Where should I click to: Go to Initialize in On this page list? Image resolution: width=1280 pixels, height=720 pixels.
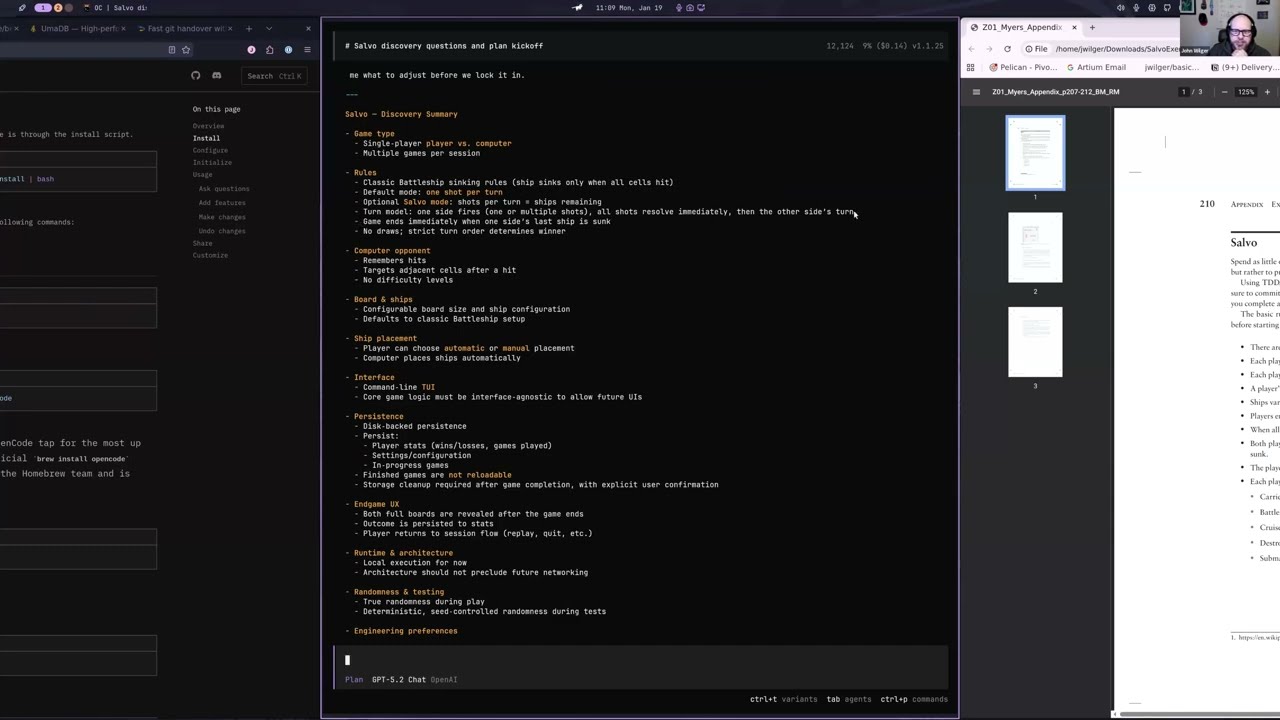(x=212, y=162)
